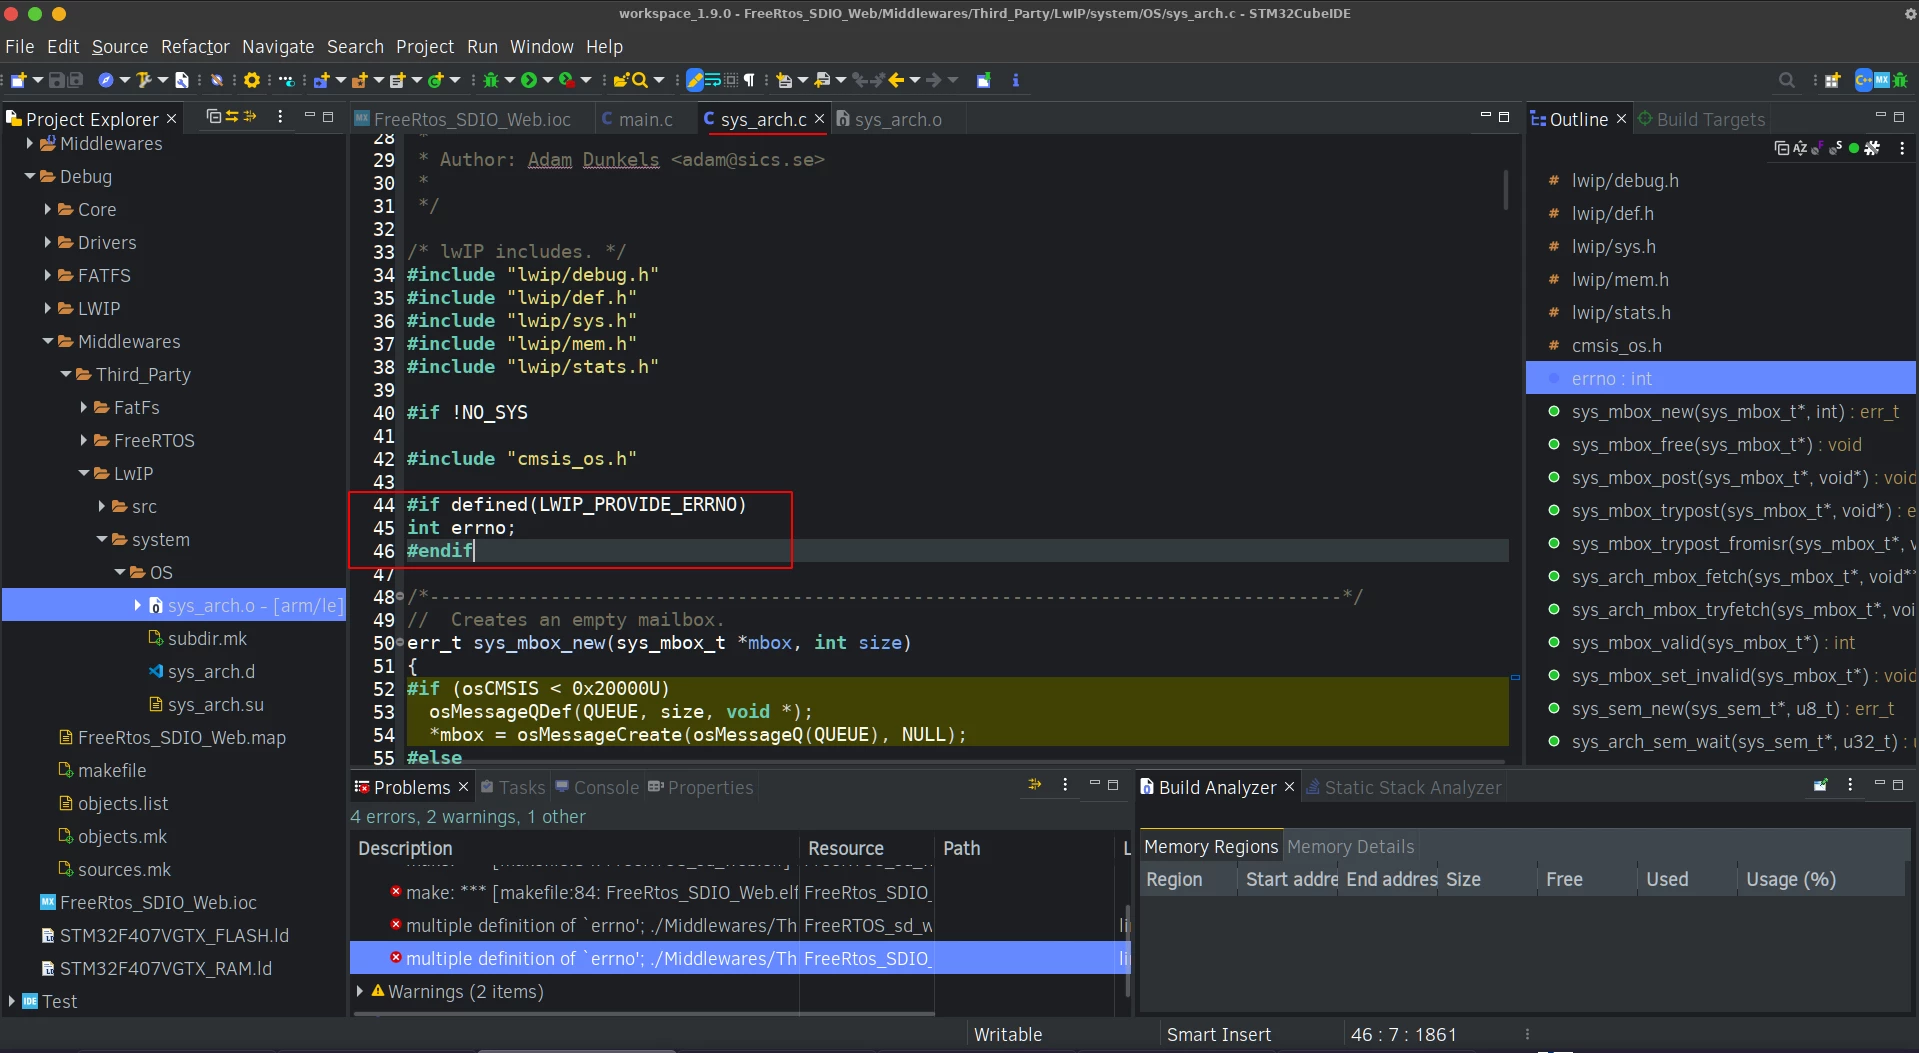Click the Back navigation yellow arrow

896,80
